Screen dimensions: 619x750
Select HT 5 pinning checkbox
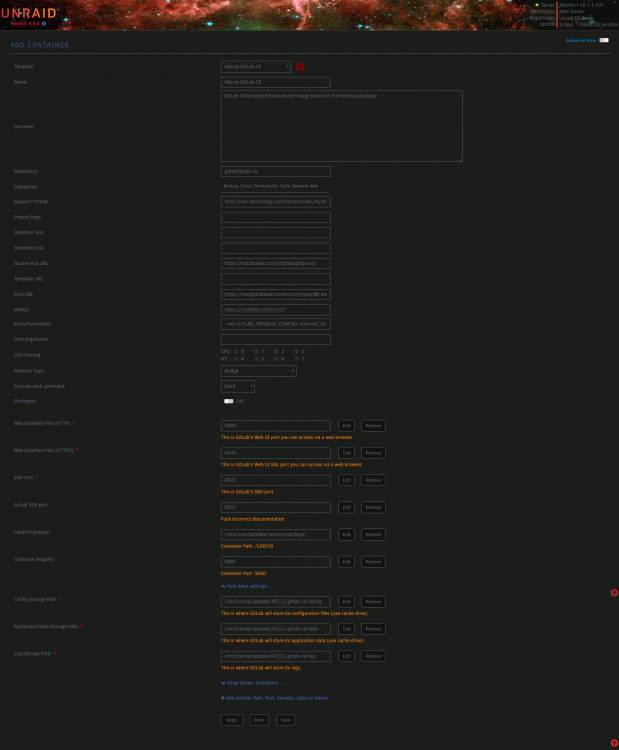point(256,359)
